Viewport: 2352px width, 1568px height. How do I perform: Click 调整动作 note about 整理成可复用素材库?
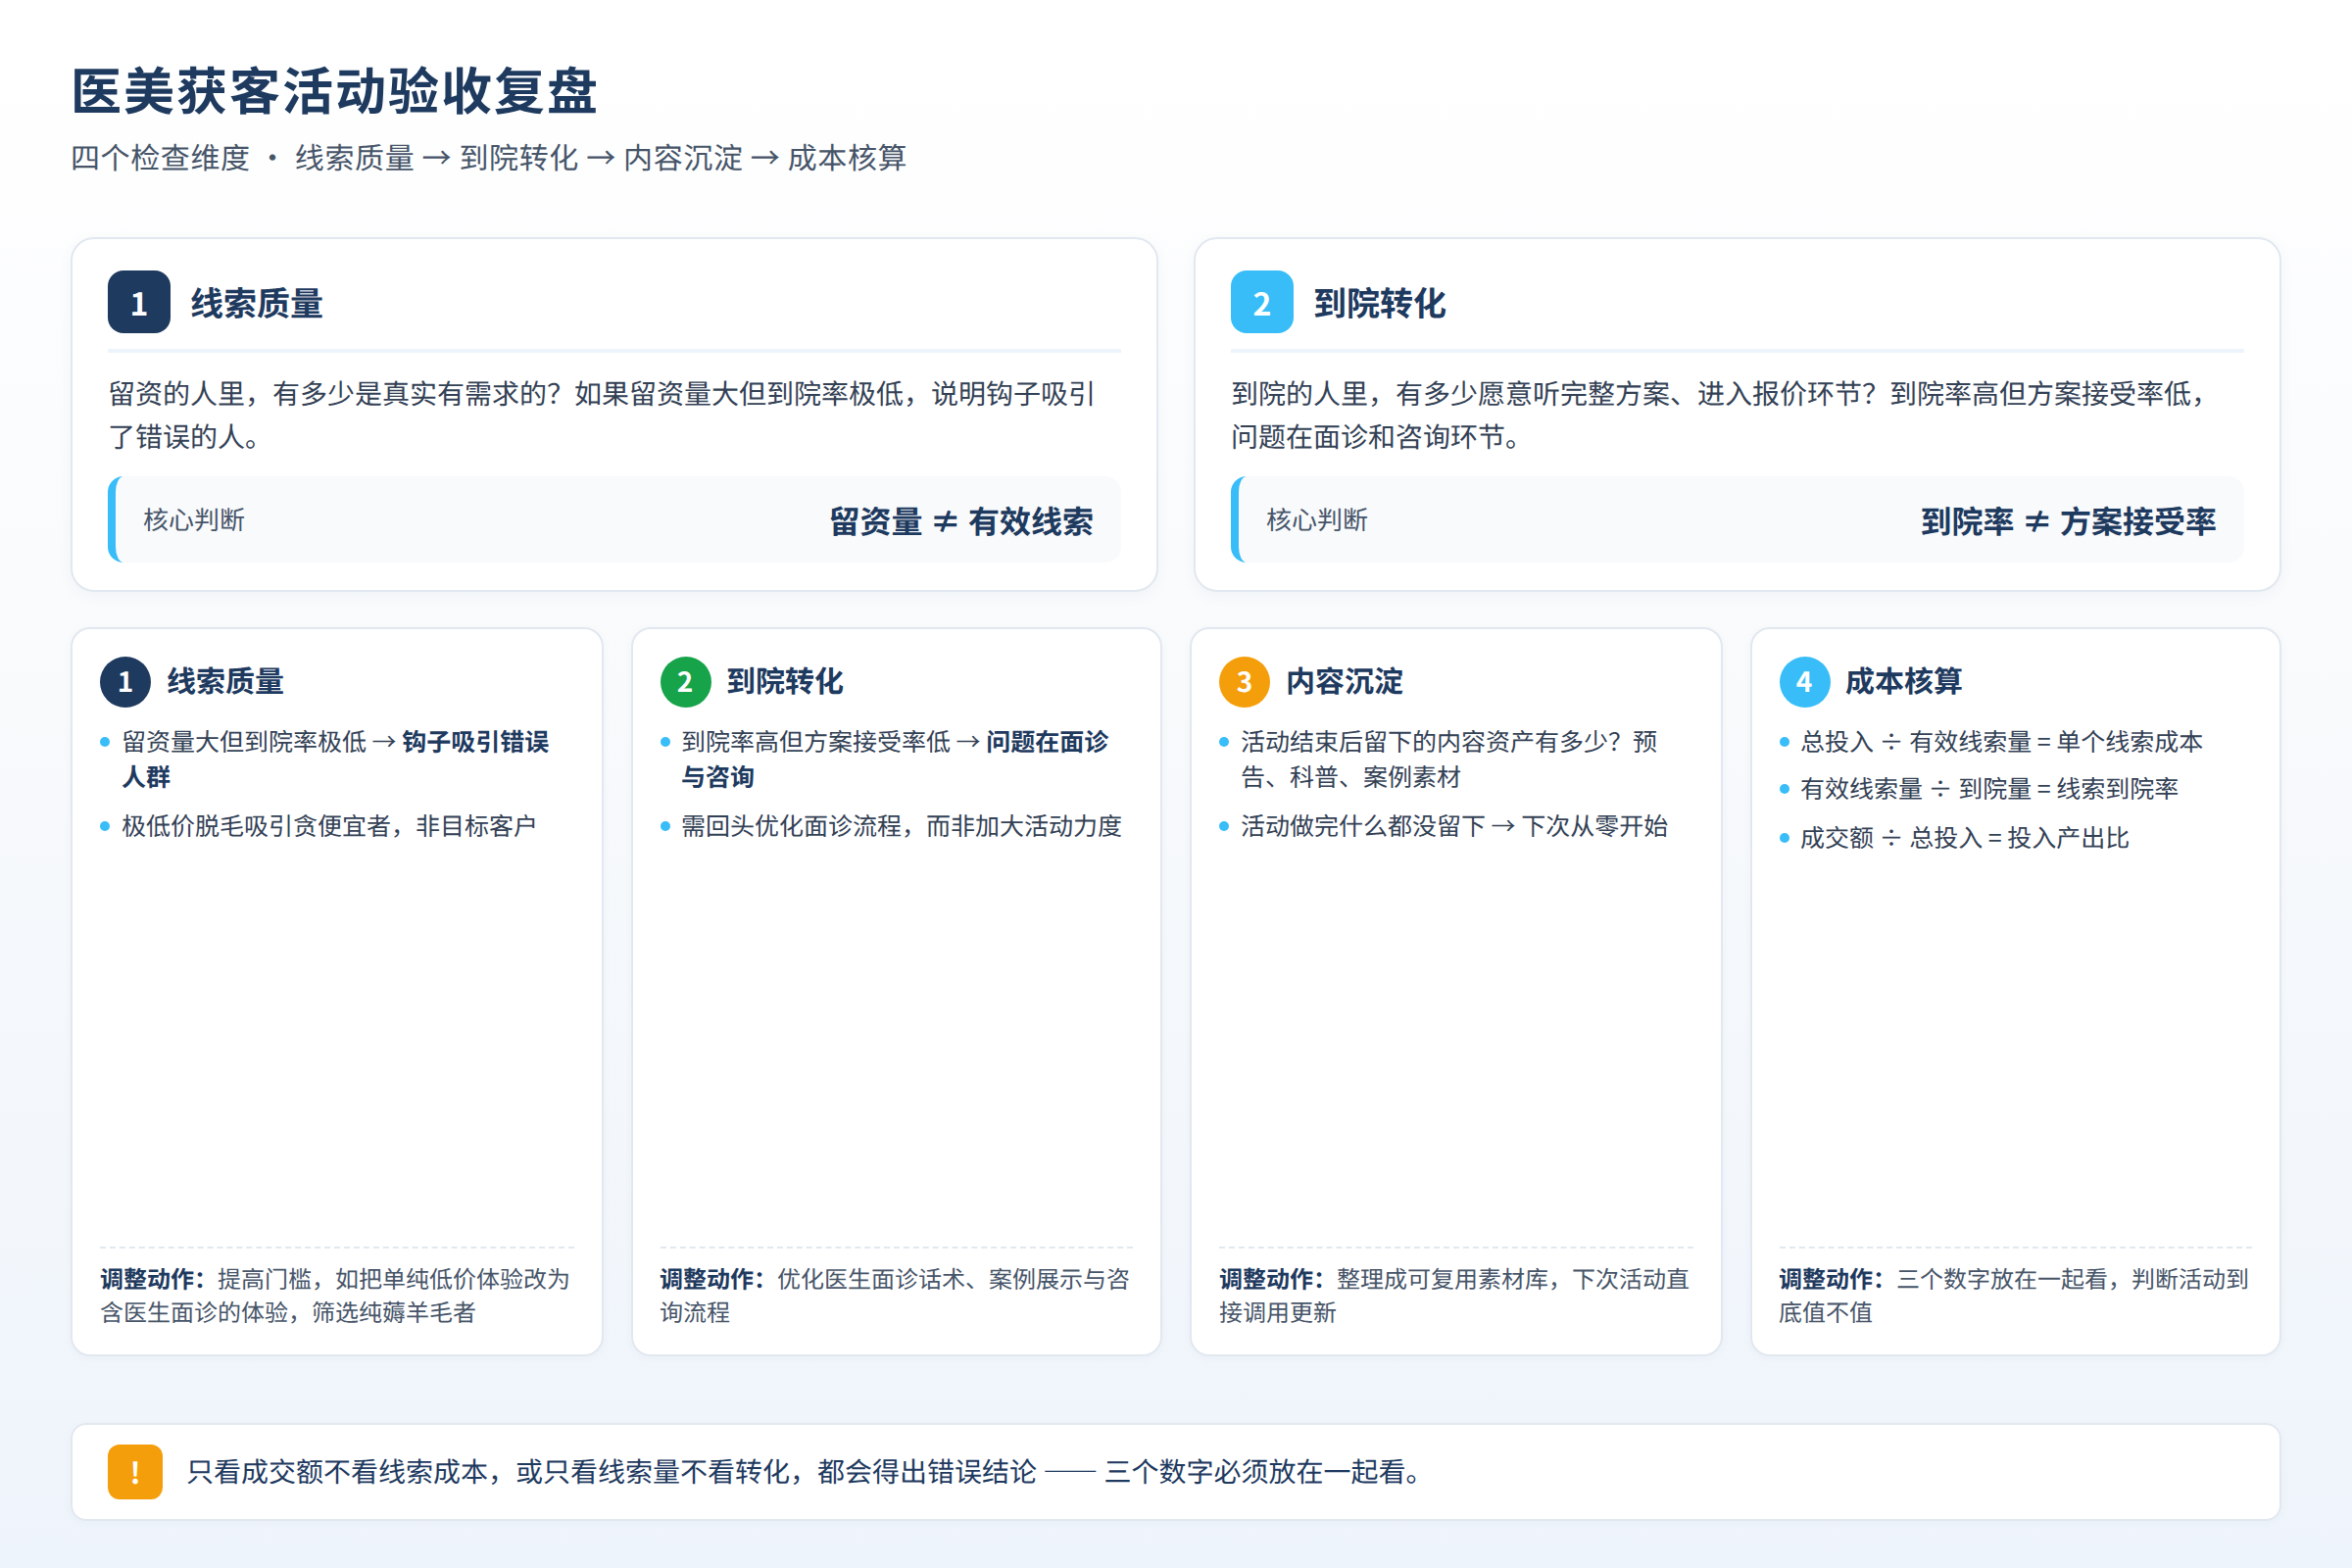[x=1454, y=1295]
